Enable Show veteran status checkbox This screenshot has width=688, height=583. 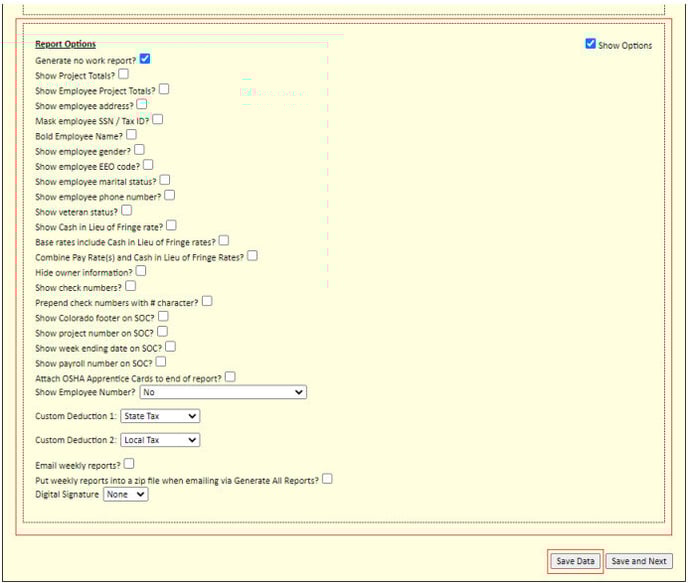[x=127, y=211]
